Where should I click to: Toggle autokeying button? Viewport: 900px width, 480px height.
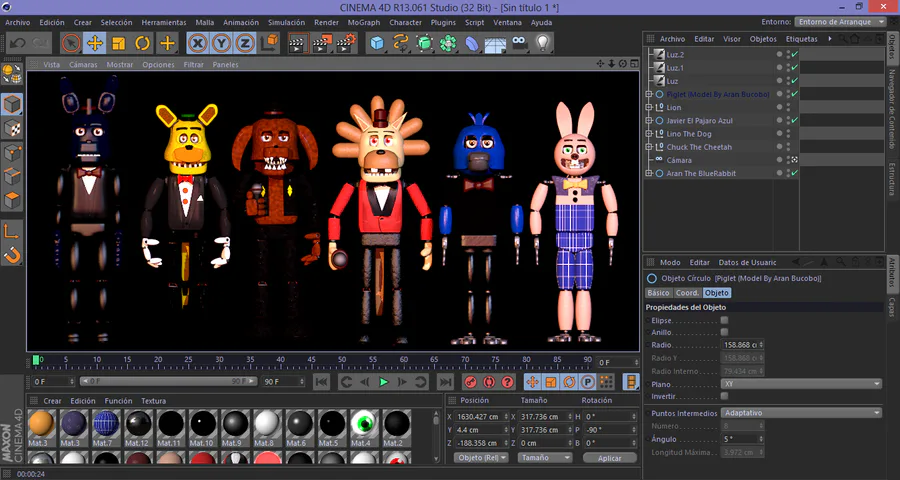pyautogui.click(x=489, y=382)
